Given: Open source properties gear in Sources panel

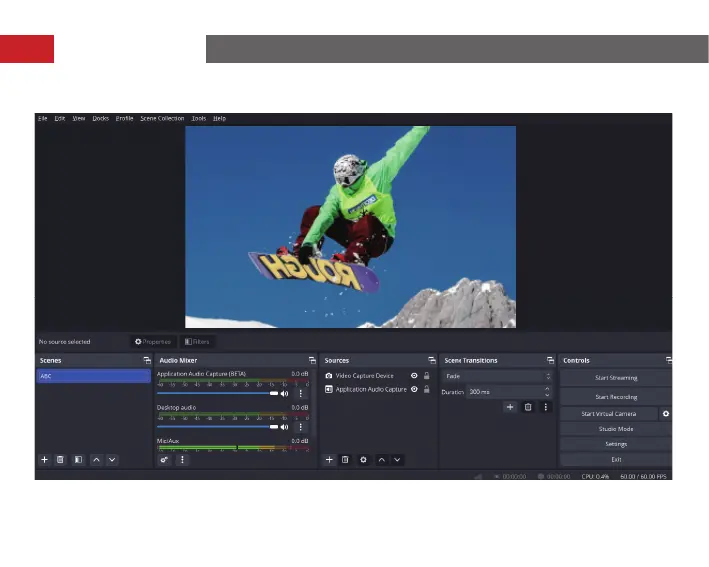Looking at the screenshot, I should pyautogui.click(x=363, y=459).
